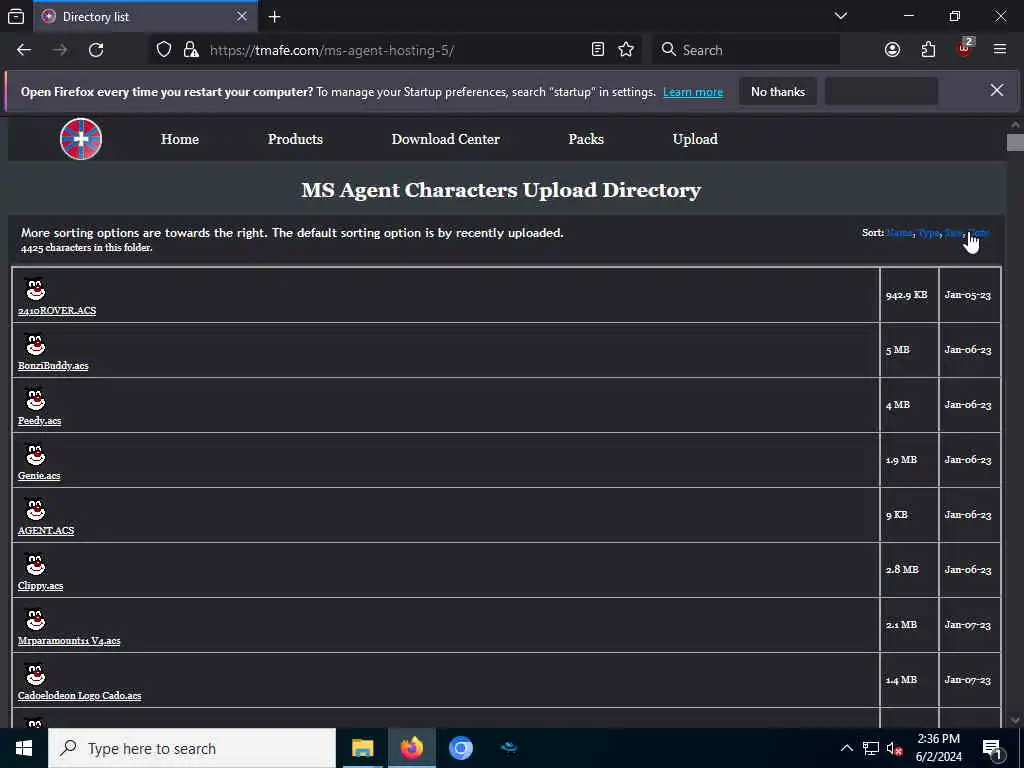Click the file icon above Mrparamount11 V4.acs
This screenshot has height=768, width=1024.
(x=35, y=618)
